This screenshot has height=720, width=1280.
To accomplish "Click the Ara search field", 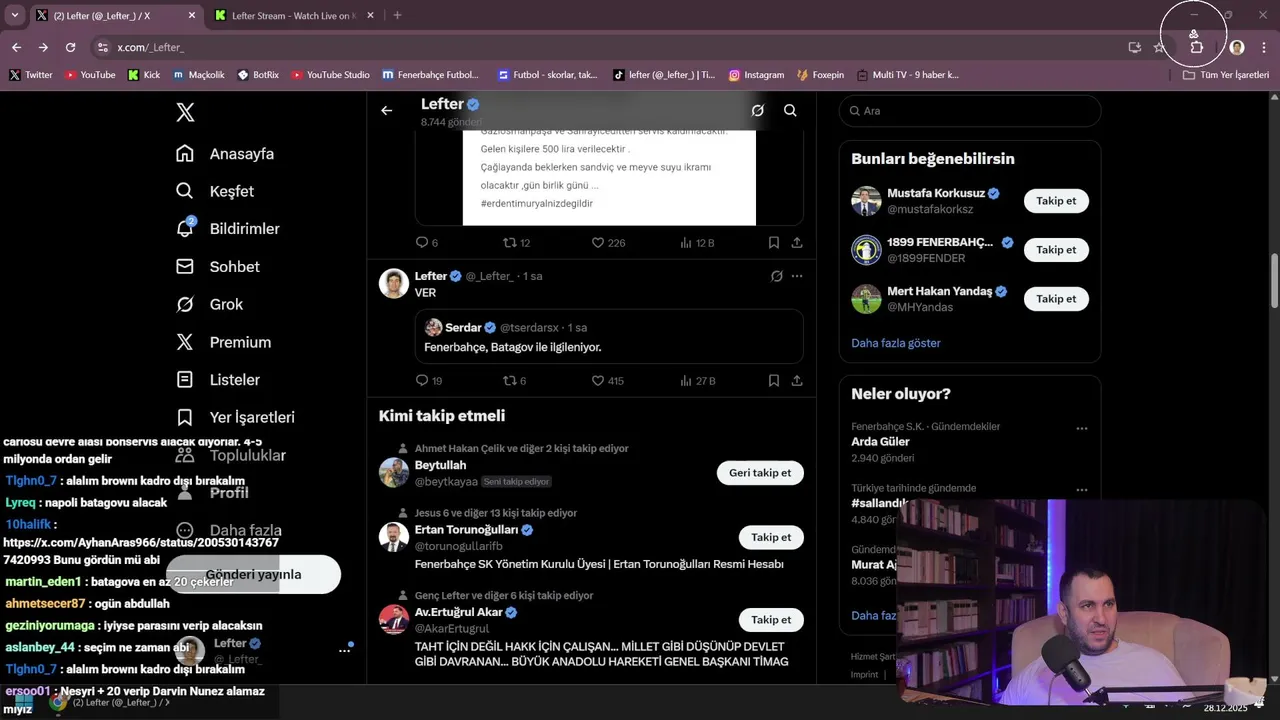I will 970,111.
